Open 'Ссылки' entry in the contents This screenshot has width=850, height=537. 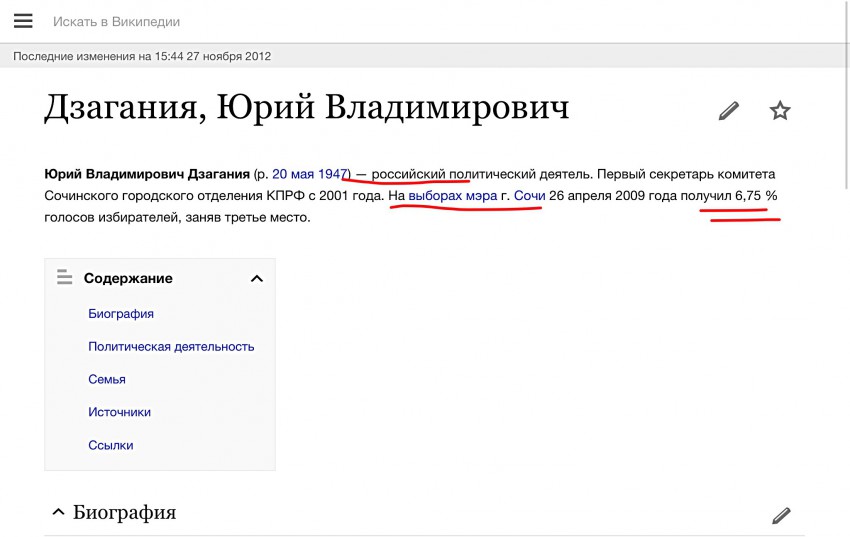(x=110, y=445)
